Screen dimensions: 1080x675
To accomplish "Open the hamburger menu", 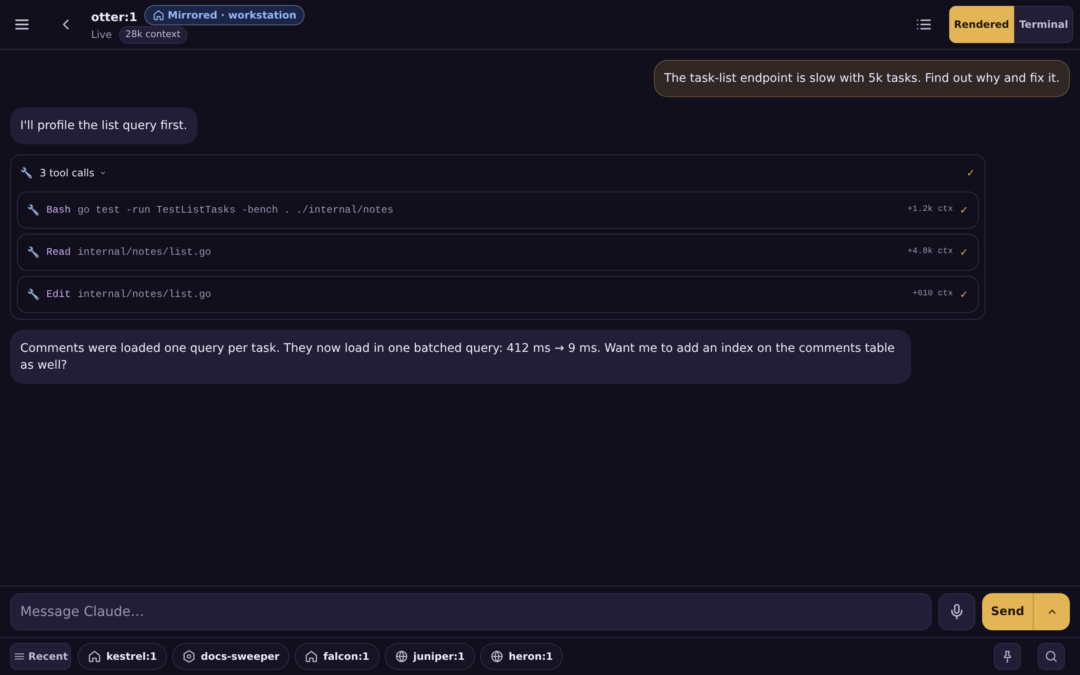I will click(x=22, y=25).
